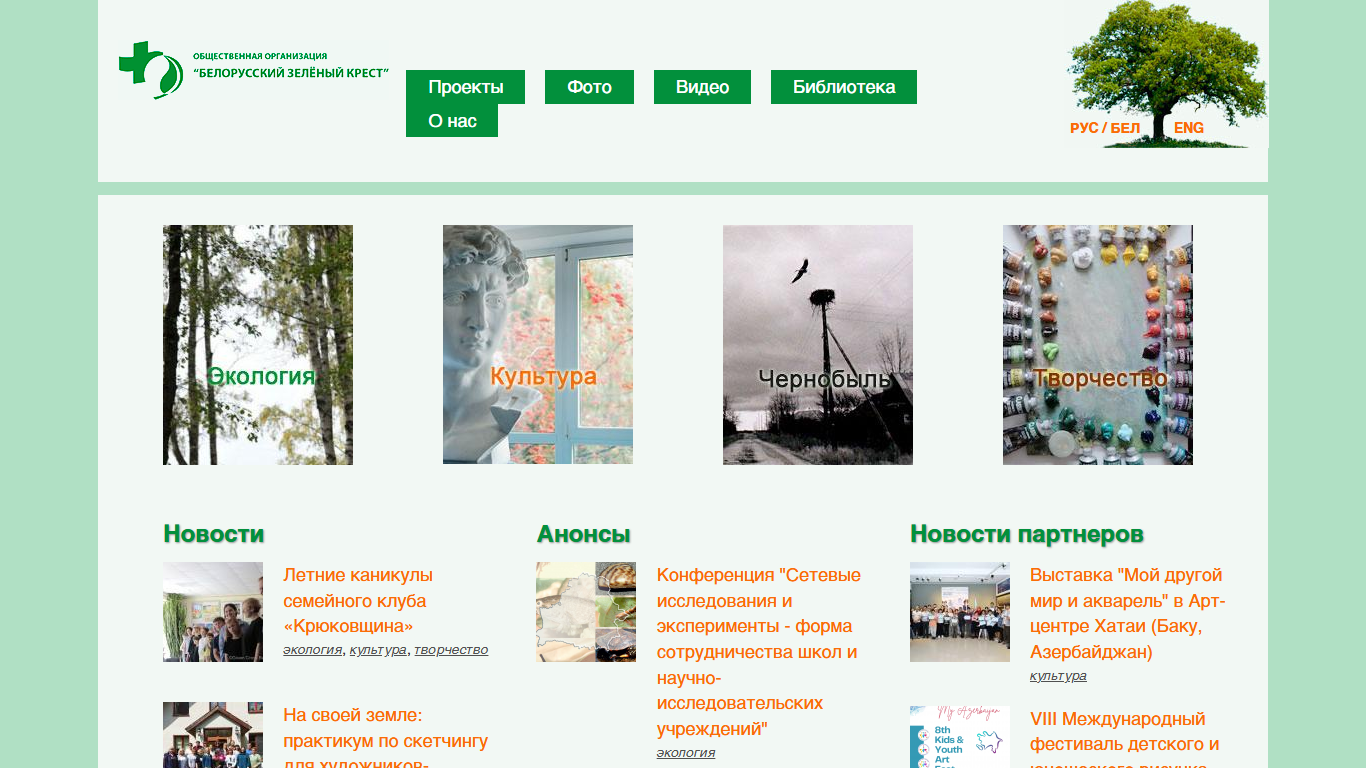Open article Летние каникулы семейного клуба «Крюковщина»

click(x=358, y=601)
